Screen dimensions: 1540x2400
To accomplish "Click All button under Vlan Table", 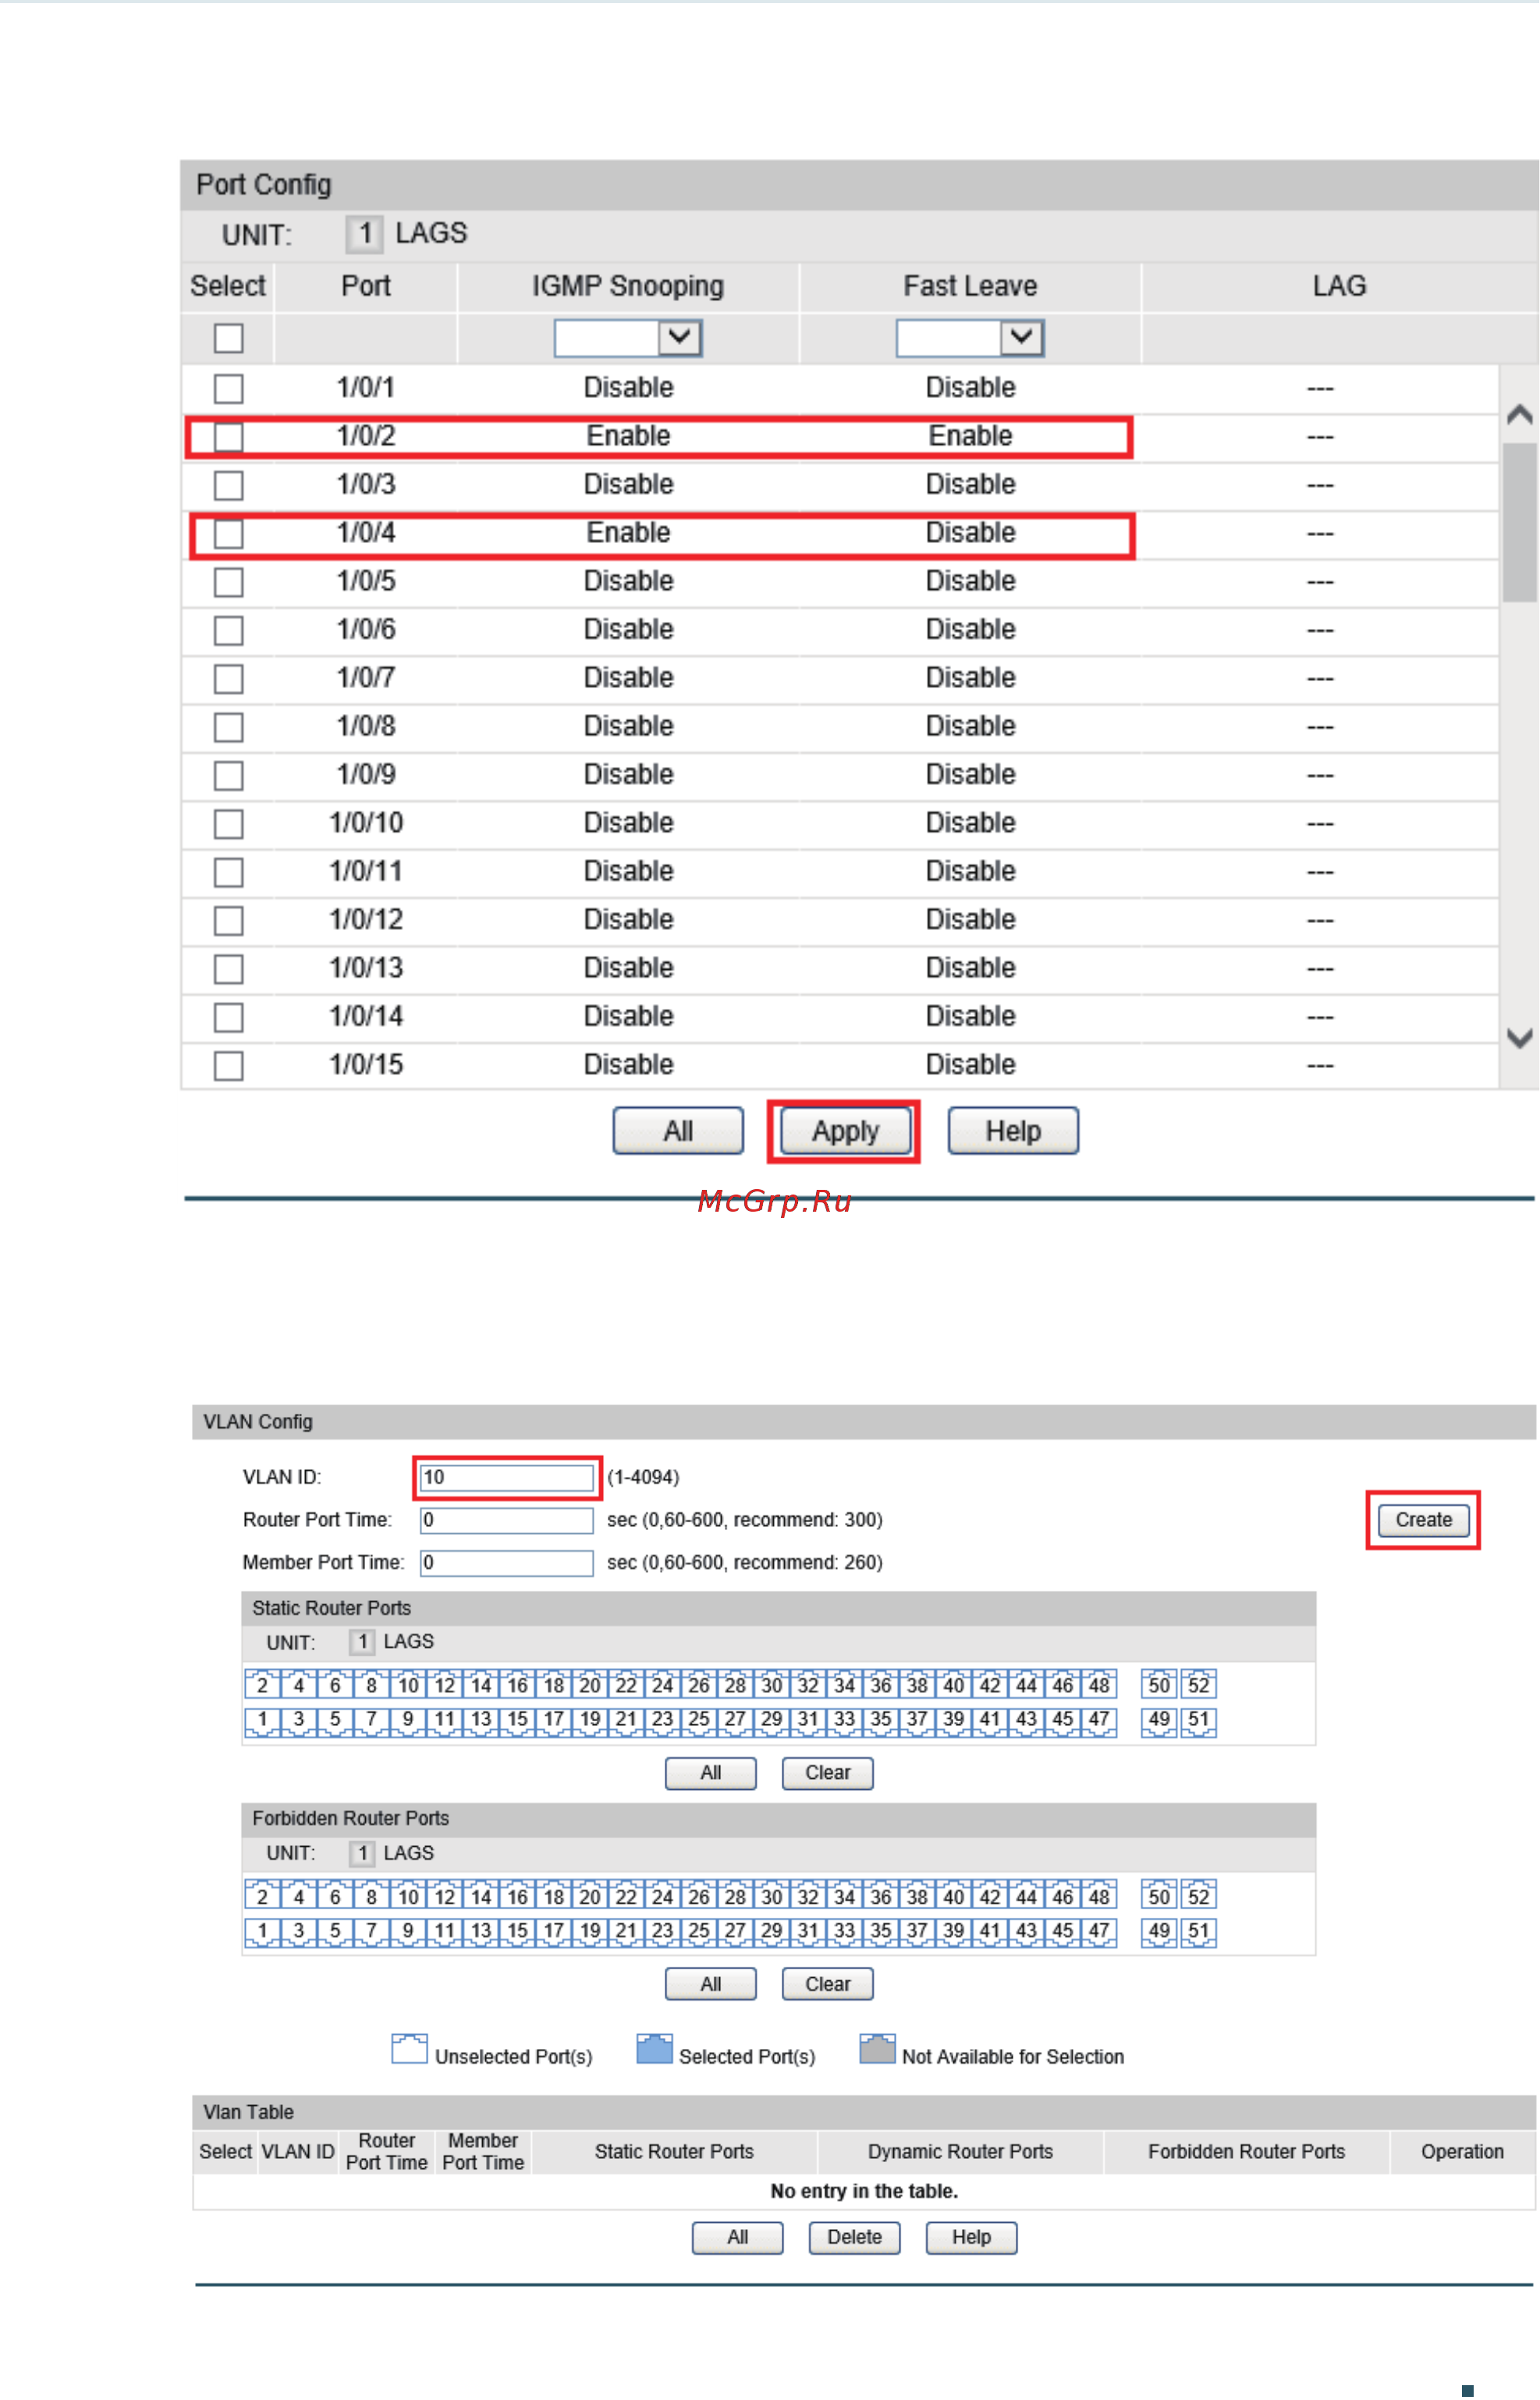I will pos(737,2238).
